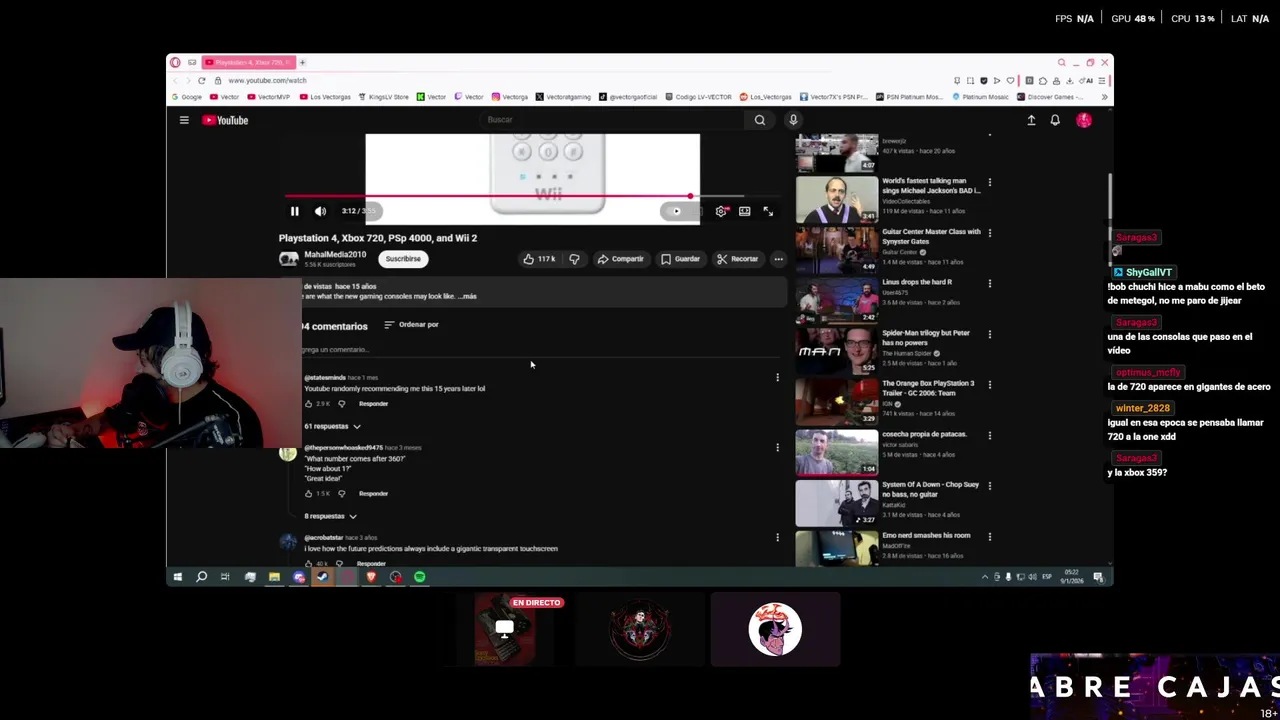The height and width of the screenshot is (720, 1280).
Task: Start voice search with the microphone
Action: (x=793, y=120)
